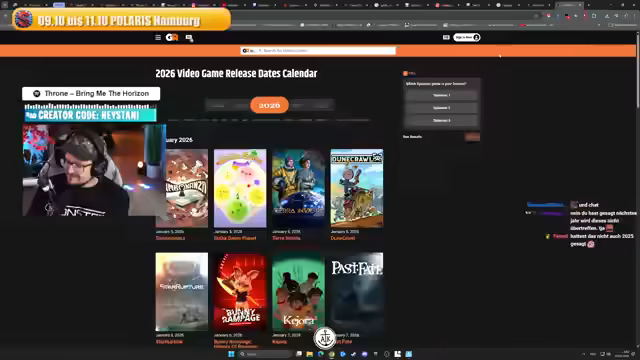
Task: Open the DuneCrawl game cover
Action: click(357, 188)
